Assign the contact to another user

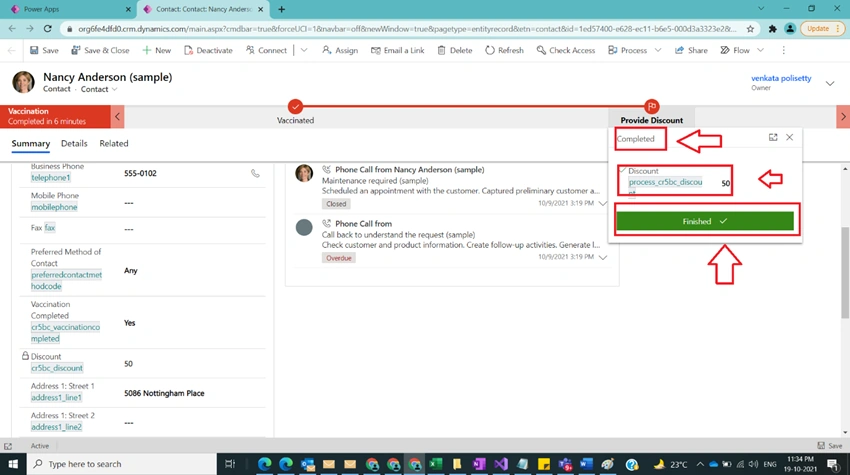coord(340,50)
